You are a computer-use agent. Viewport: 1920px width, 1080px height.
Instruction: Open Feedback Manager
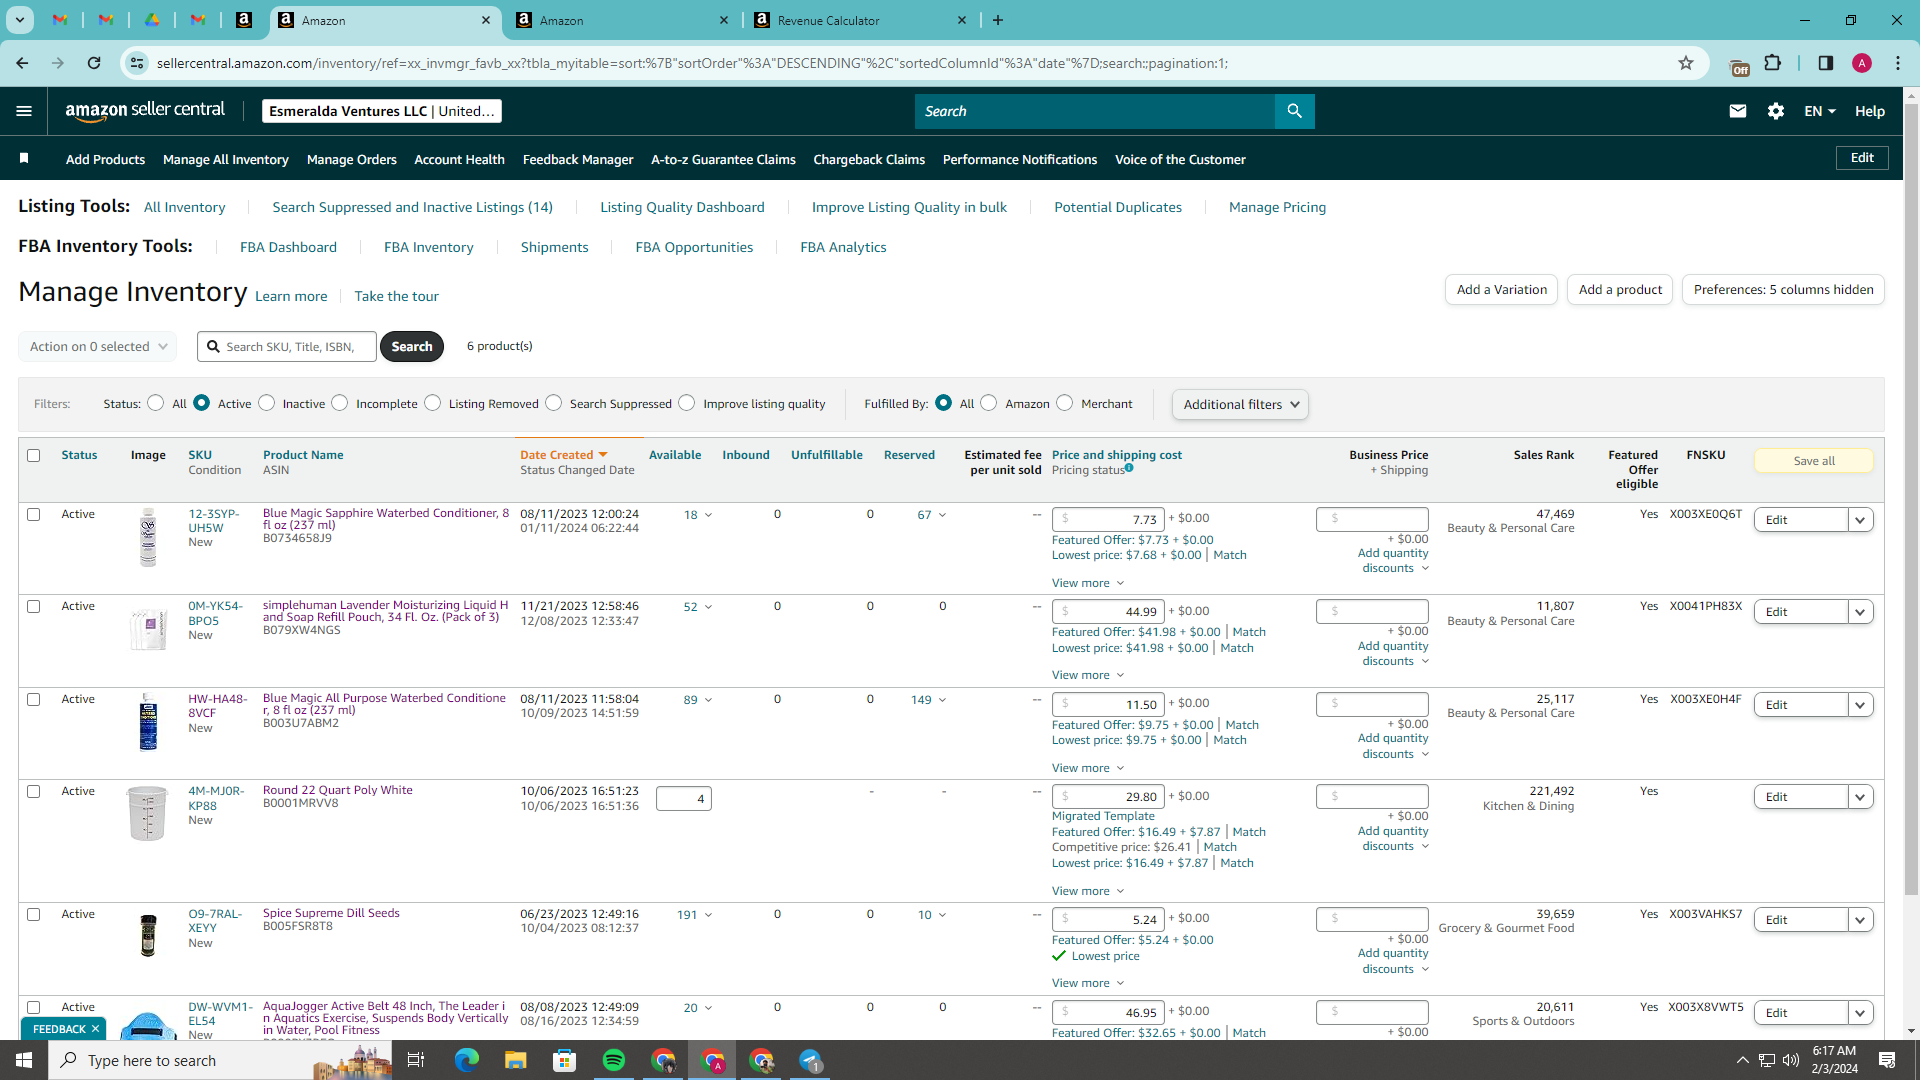(578, 159)
